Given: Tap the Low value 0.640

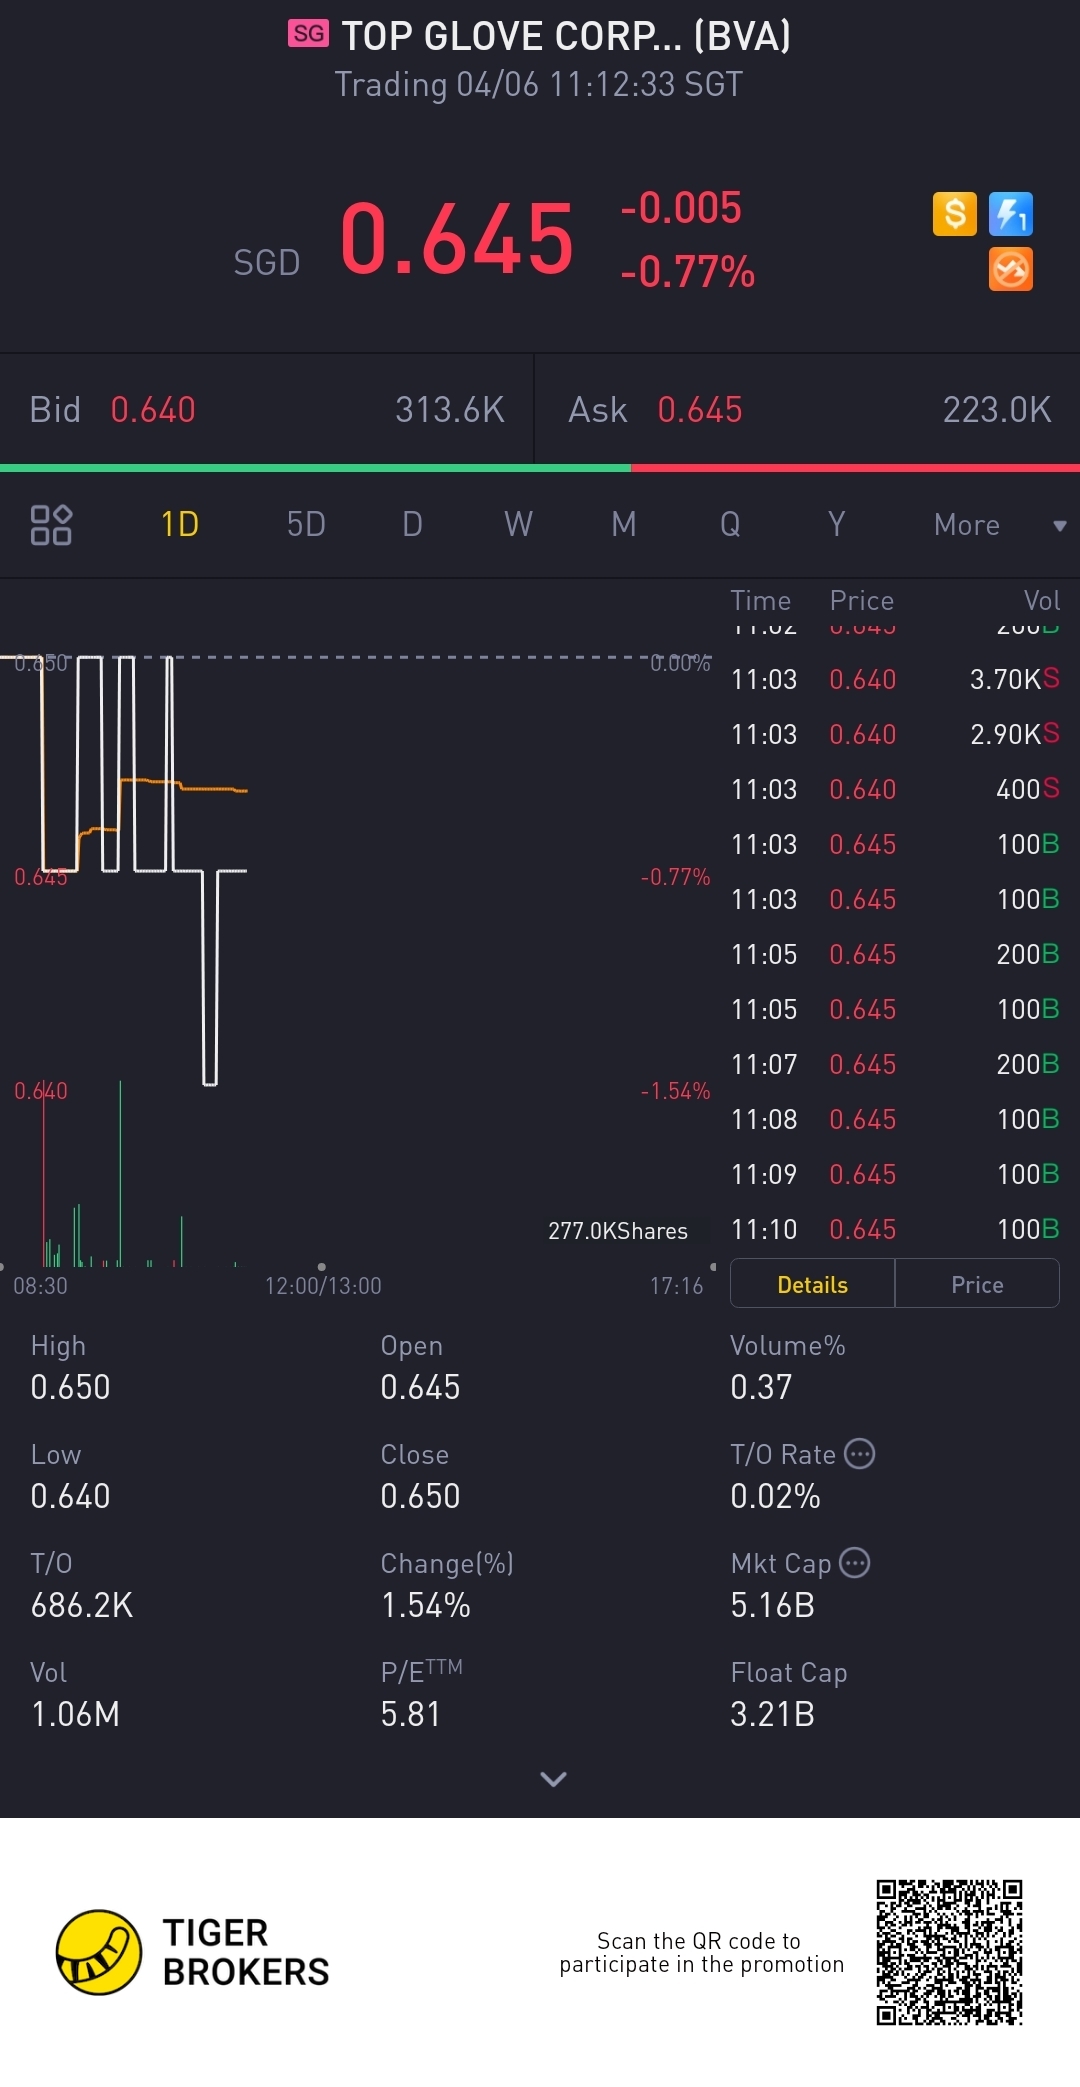Looking at the screenshot, I should [x=70, y=1496].
